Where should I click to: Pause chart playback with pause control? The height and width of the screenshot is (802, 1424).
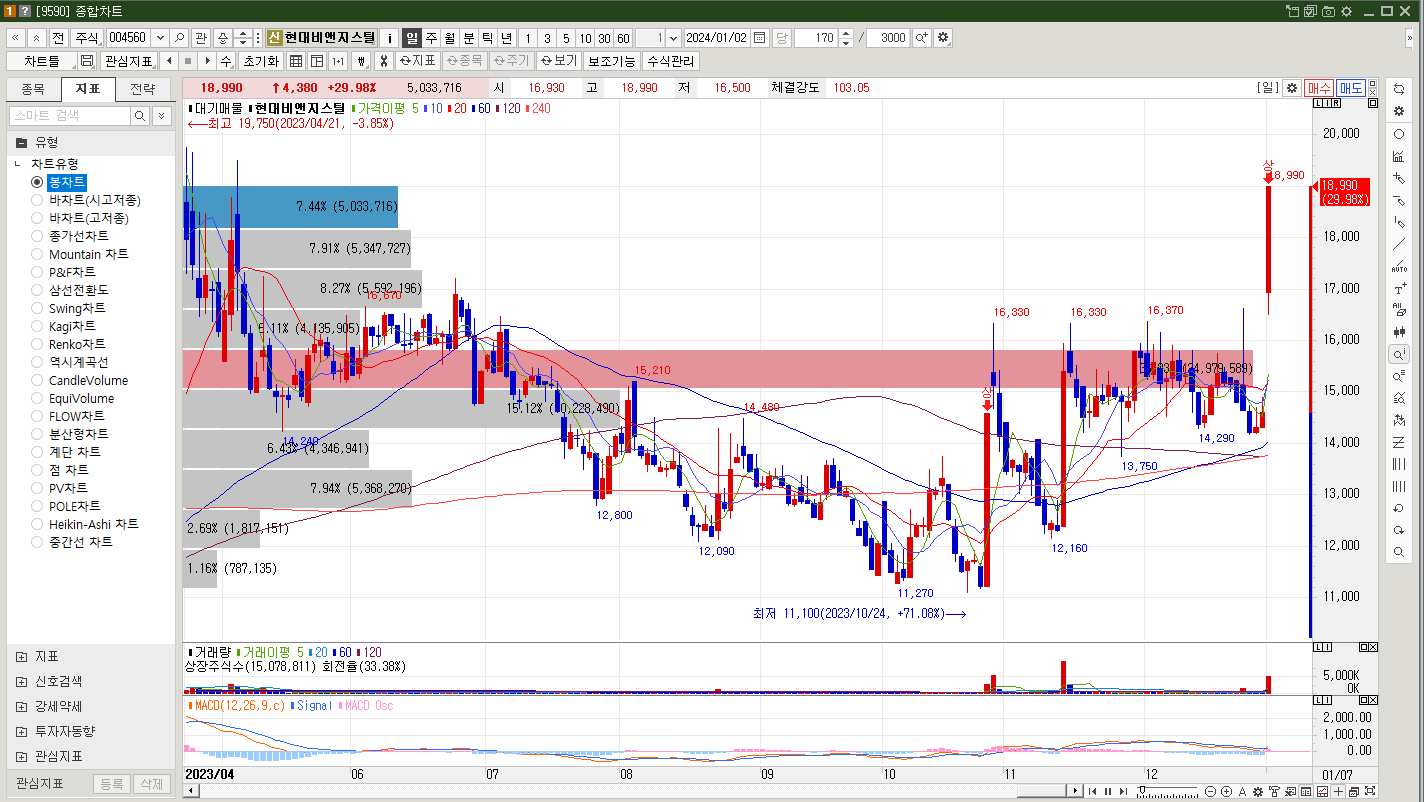tap(1107, 792)
